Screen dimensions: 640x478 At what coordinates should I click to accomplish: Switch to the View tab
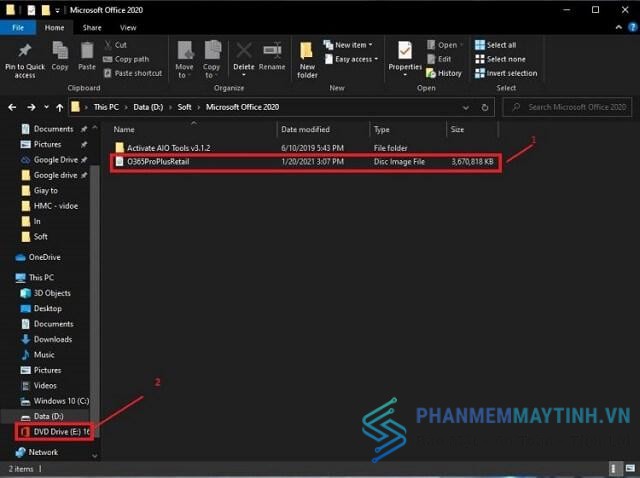pyautogui.click(x=128, y=27)
